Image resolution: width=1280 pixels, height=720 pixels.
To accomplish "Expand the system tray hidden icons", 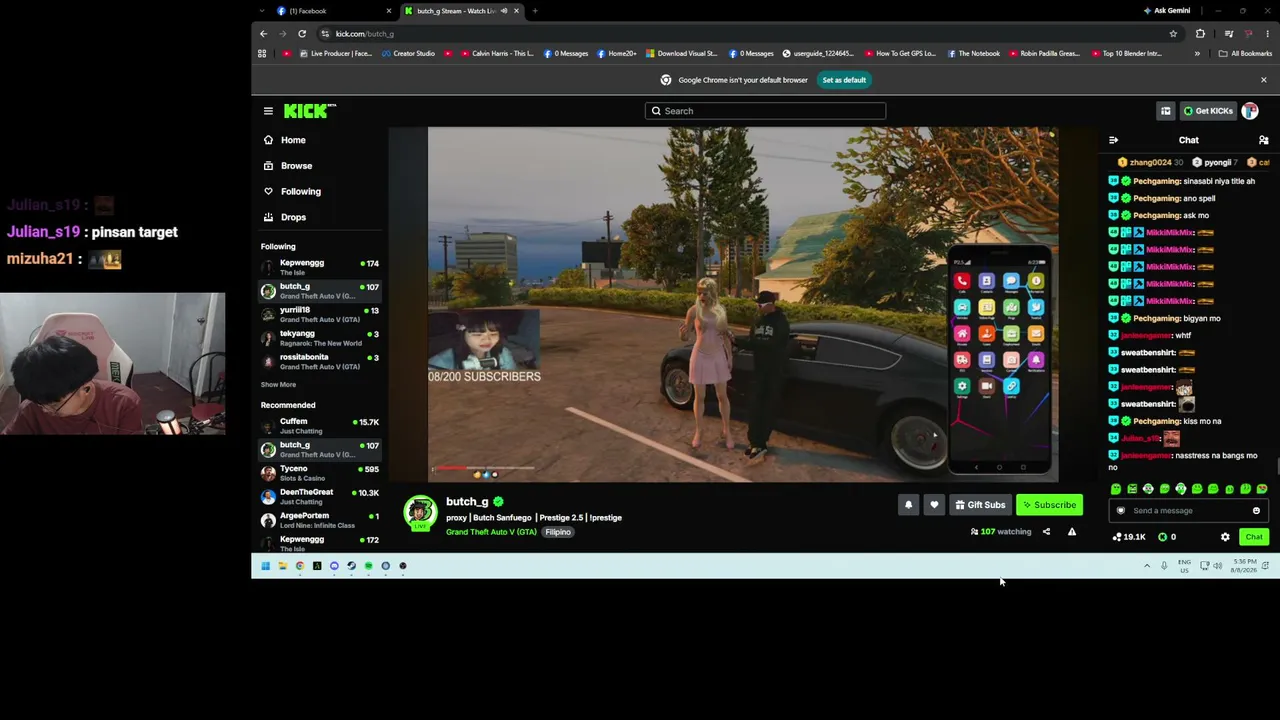I will click(1147, 566).
